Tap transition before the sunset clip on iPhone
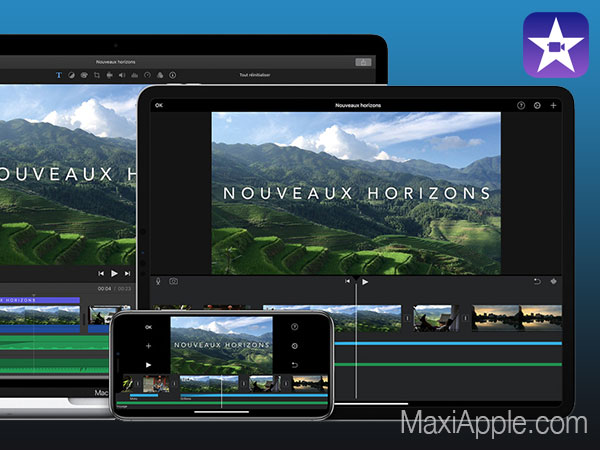 (x=286, y=384)
